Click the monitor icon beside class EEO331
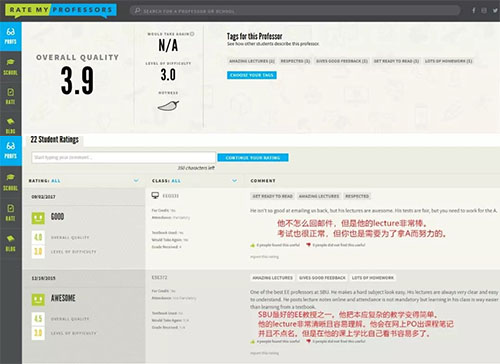The width and height of the screenshot is (500, 364). (155, 195)
